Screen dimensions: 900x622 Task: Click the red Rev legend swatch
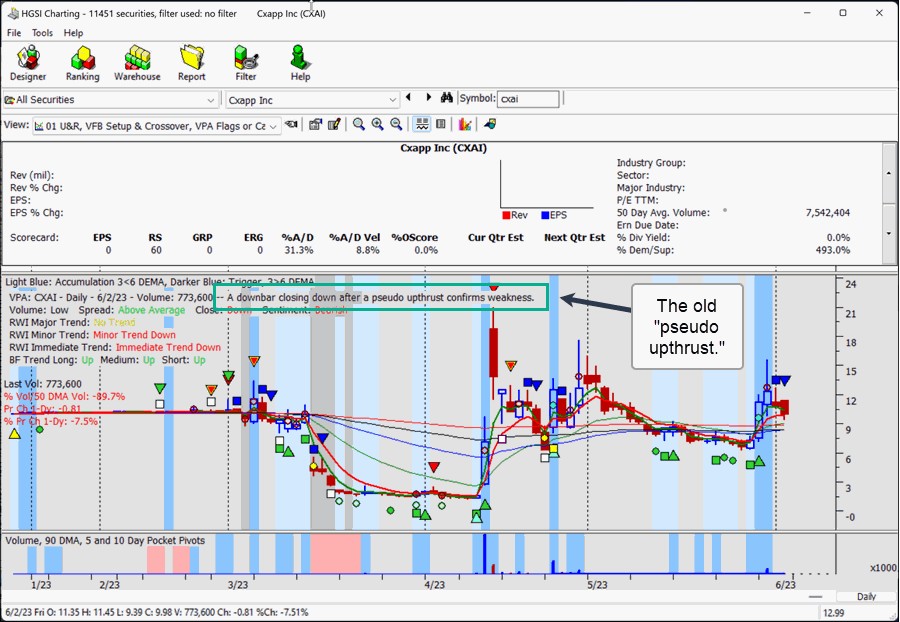click(506, 215)
